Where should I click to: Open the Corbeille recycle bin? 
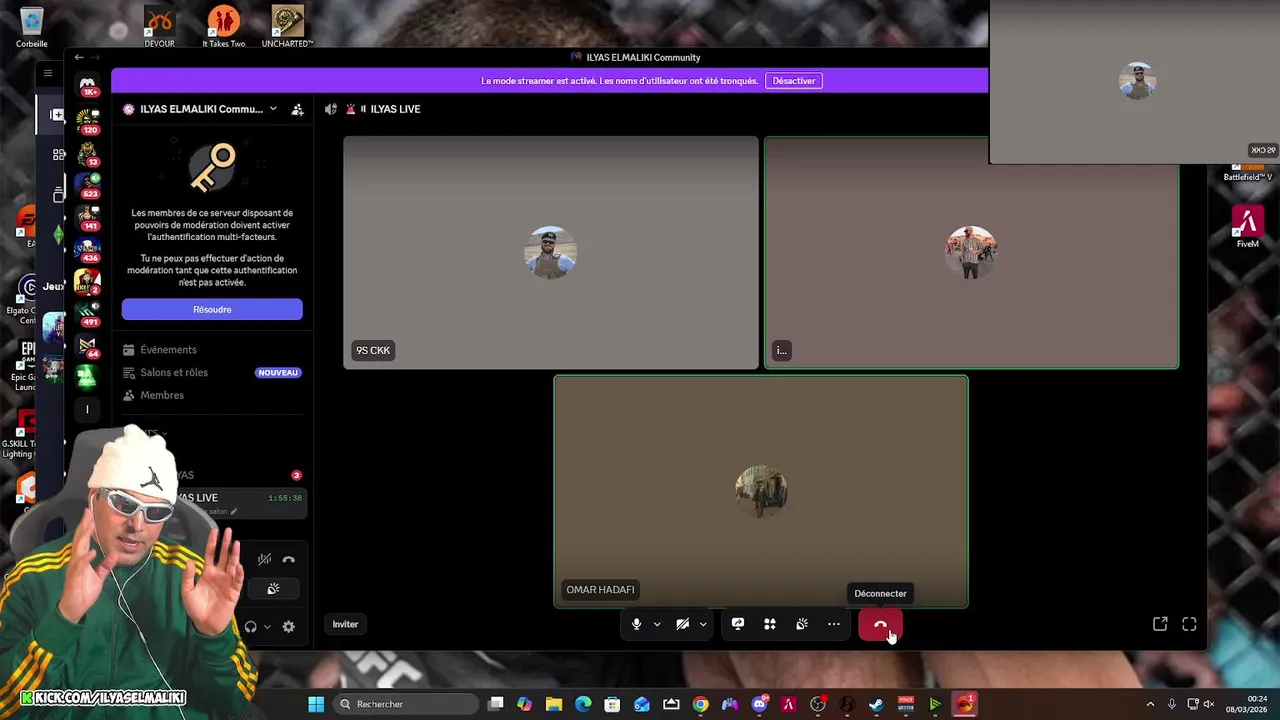pyautogui.click(x=31, y=27)
